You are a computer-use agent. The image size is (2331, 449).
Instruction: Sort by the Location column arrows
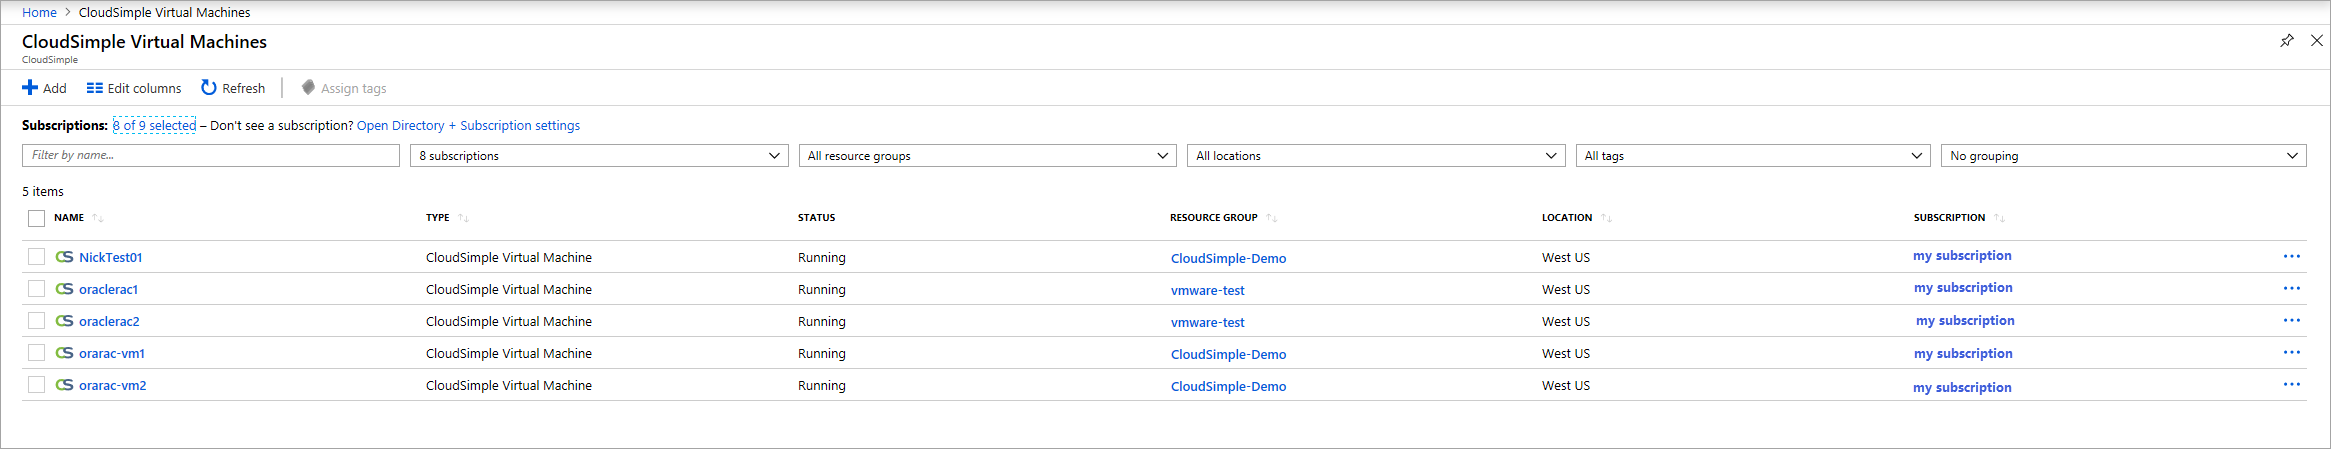[1606, 218]
